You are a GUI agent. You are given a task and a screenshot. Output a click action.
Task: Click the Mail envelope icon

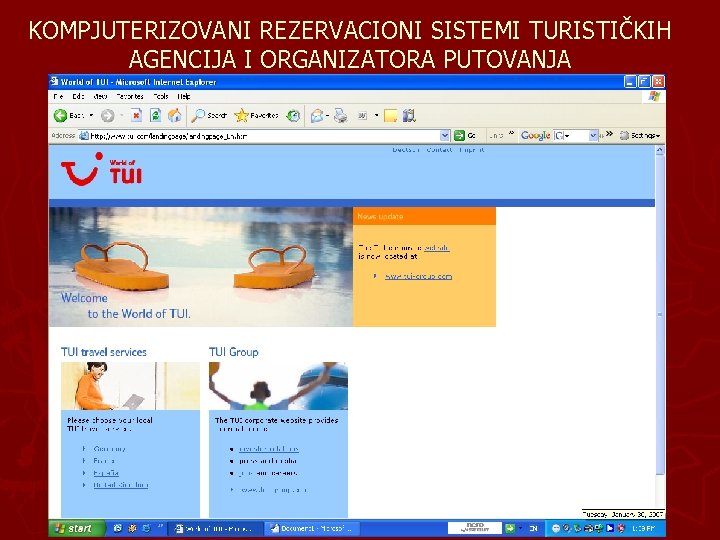point(316,116)
